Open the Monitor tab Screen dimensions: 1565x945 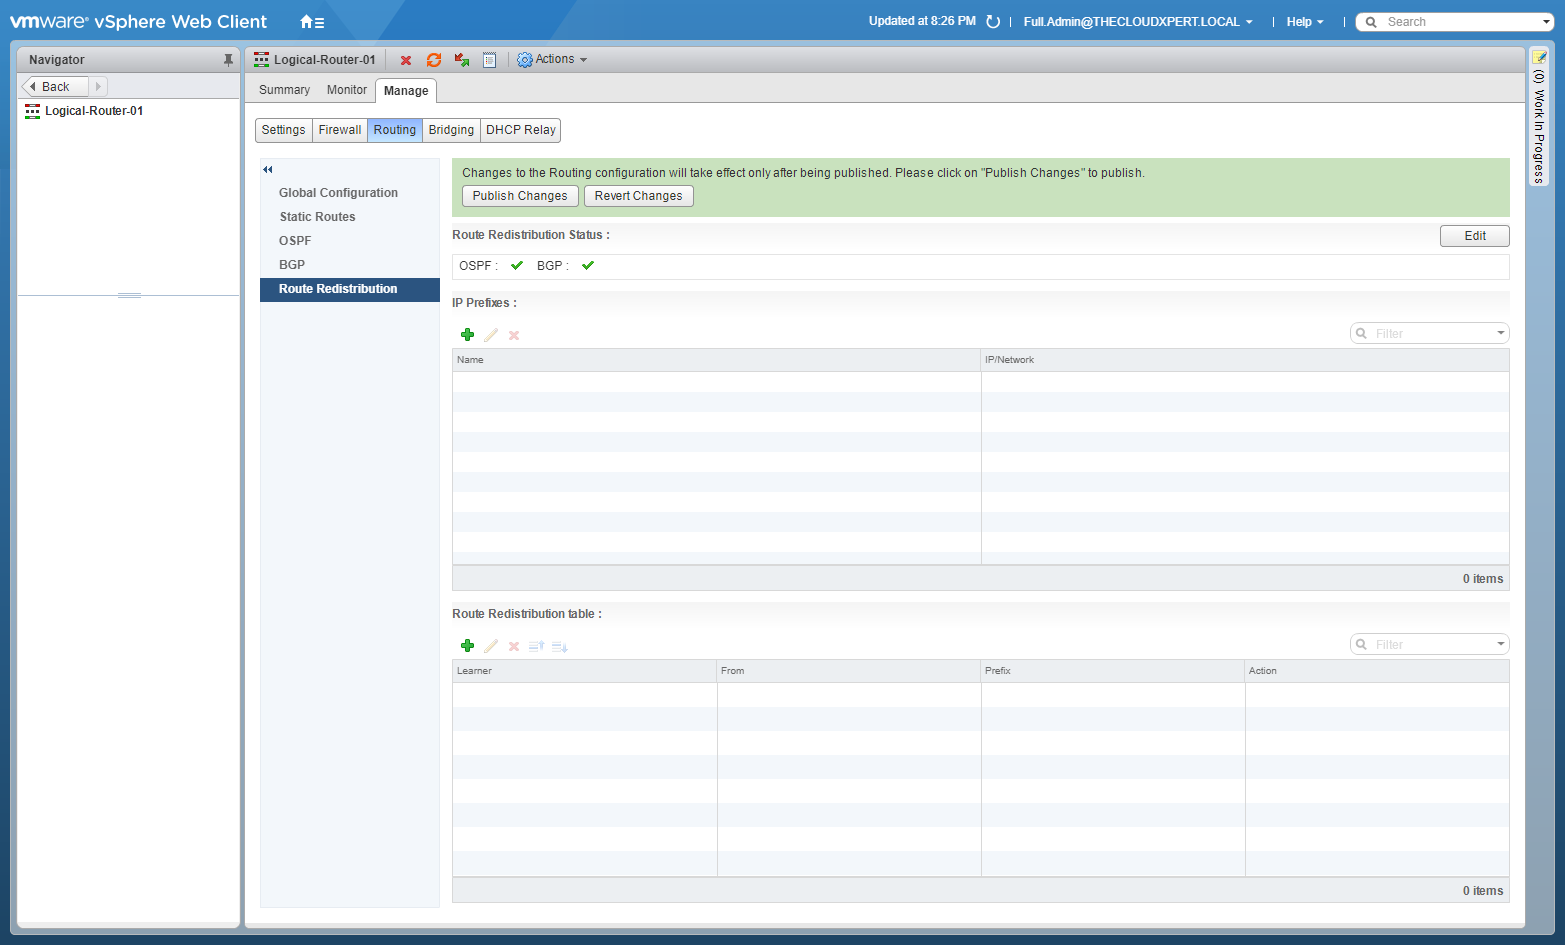(346, 90)
